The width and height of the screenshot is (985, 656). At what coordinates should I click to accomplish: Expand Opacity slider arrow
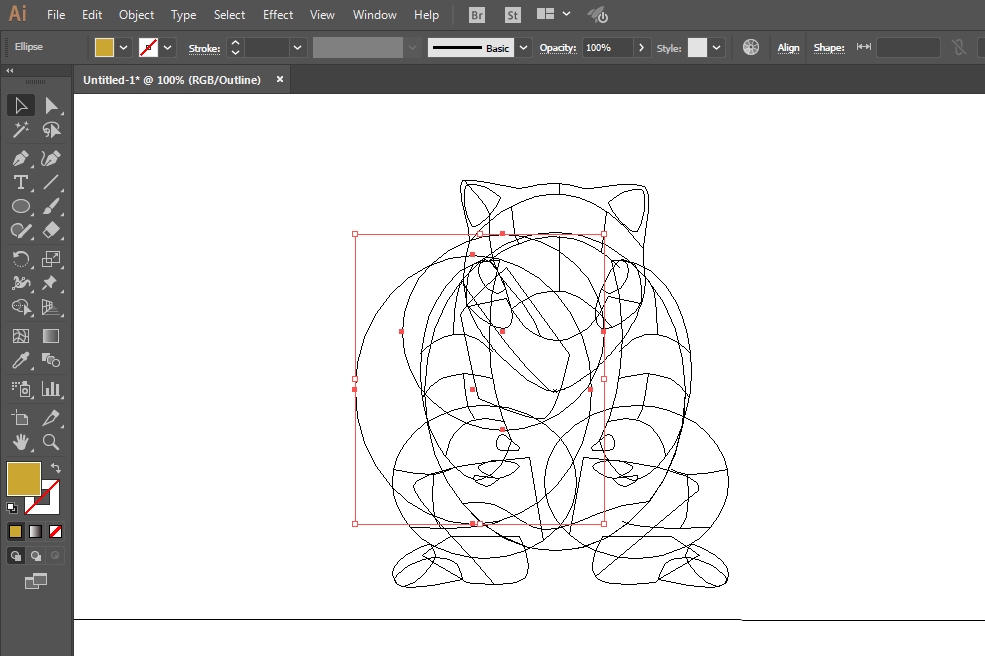[641, 48]
